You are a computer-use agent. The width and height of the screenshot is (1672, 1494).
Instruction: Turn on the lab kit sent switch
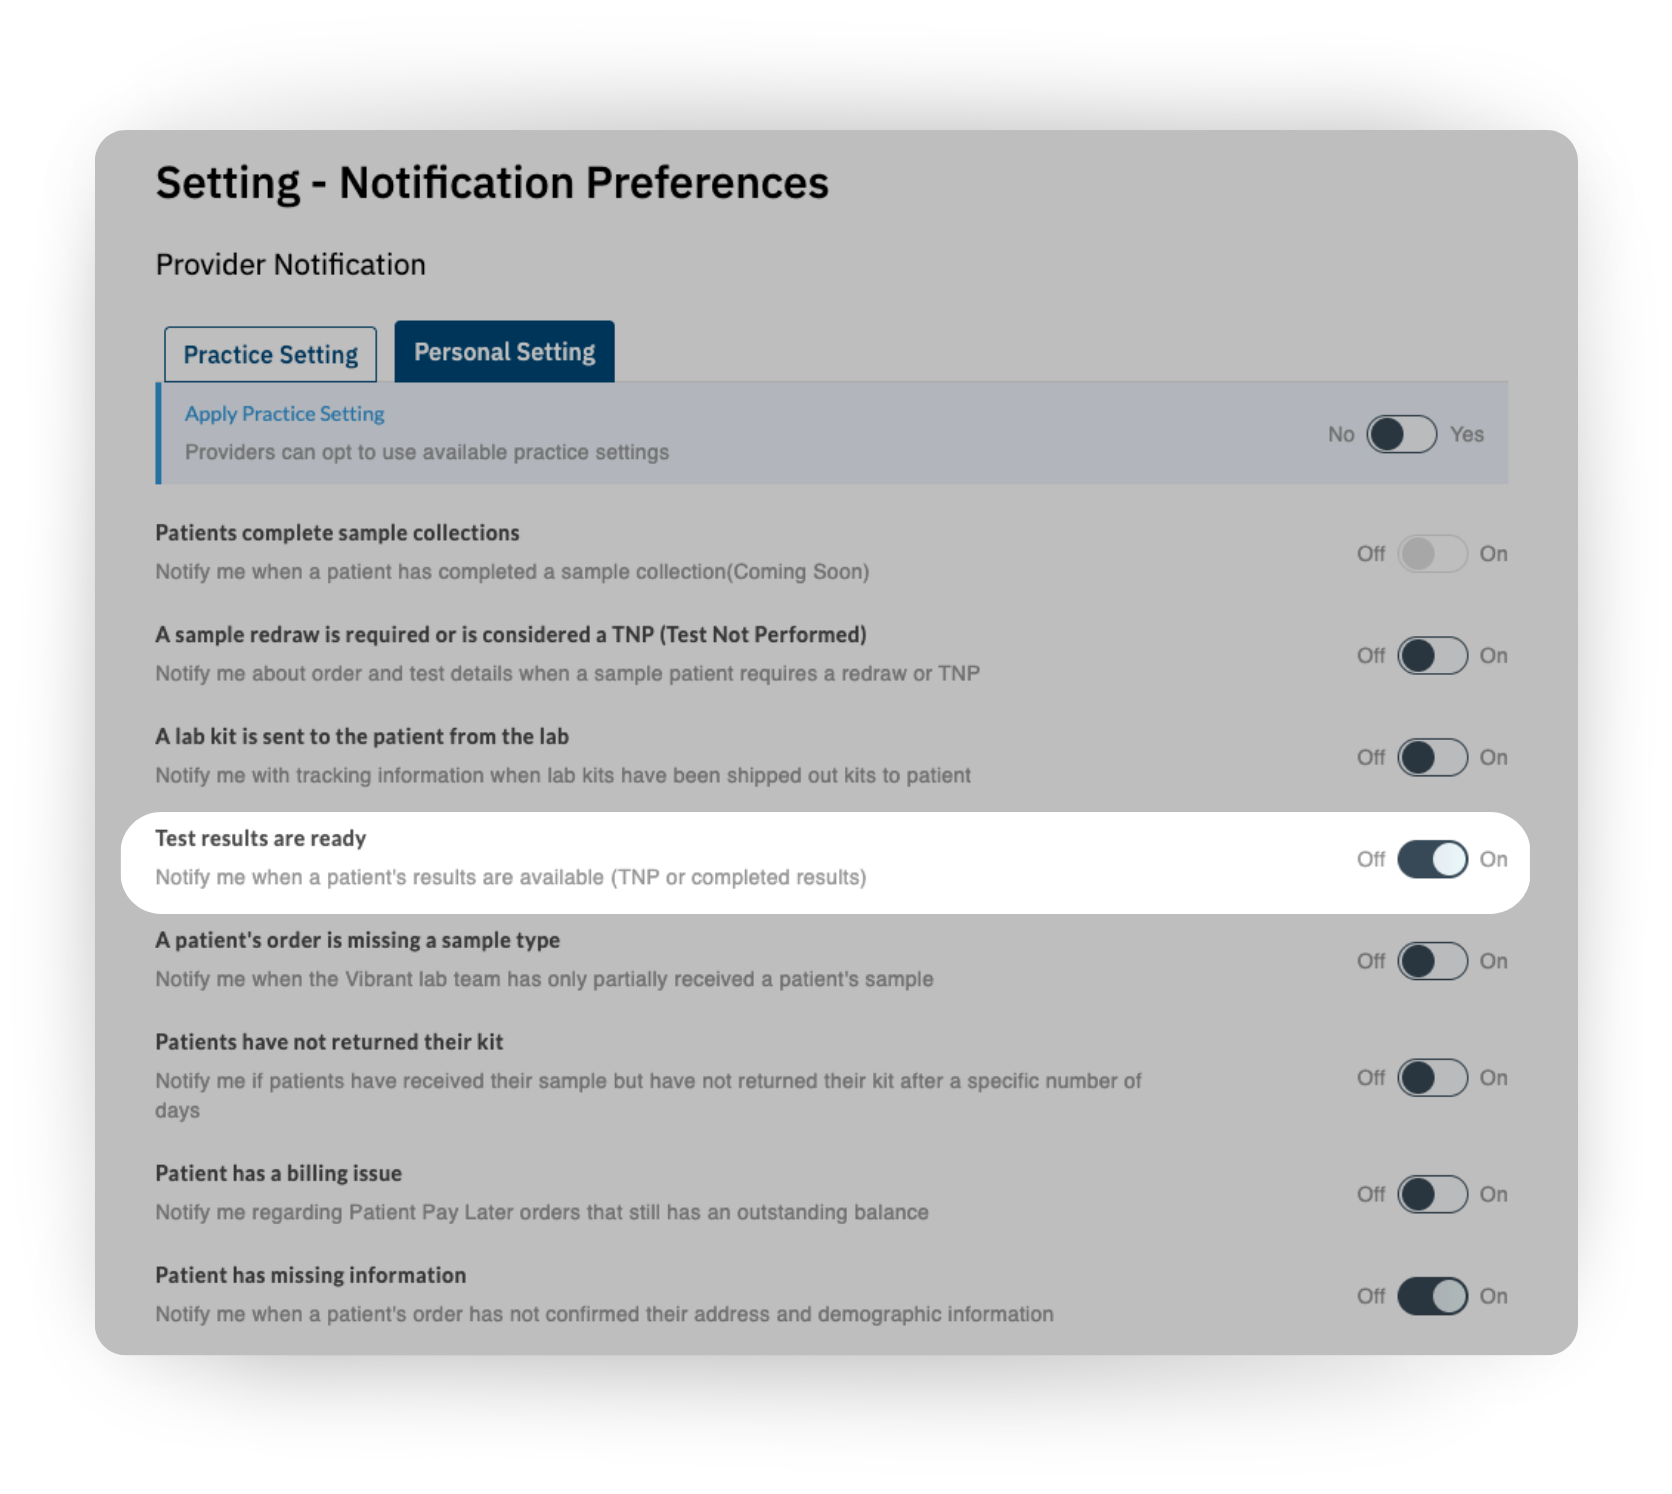pyautogui.click(x=1432, y=758)
